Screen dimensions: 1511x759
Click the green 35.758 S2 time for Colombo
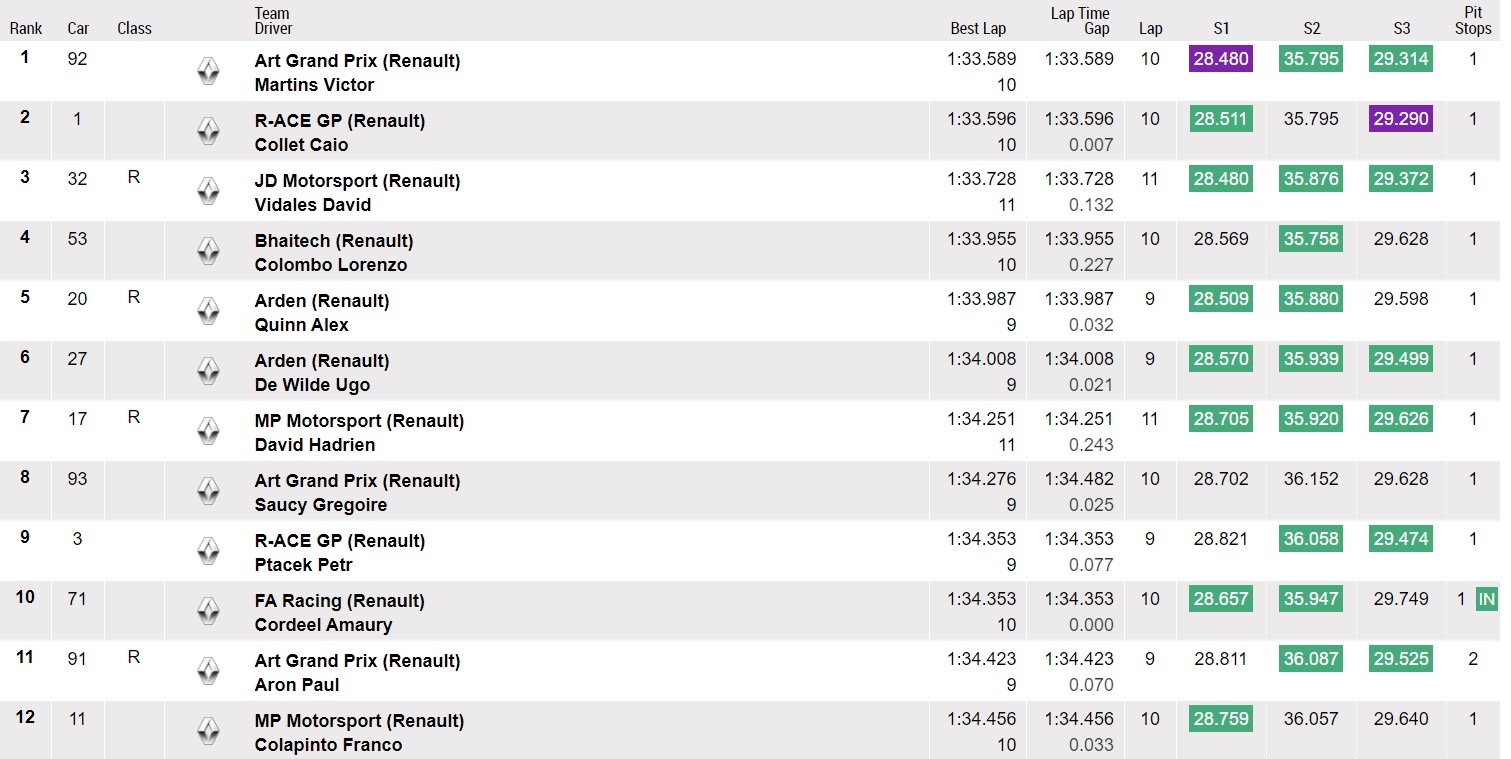[1311, 239]
